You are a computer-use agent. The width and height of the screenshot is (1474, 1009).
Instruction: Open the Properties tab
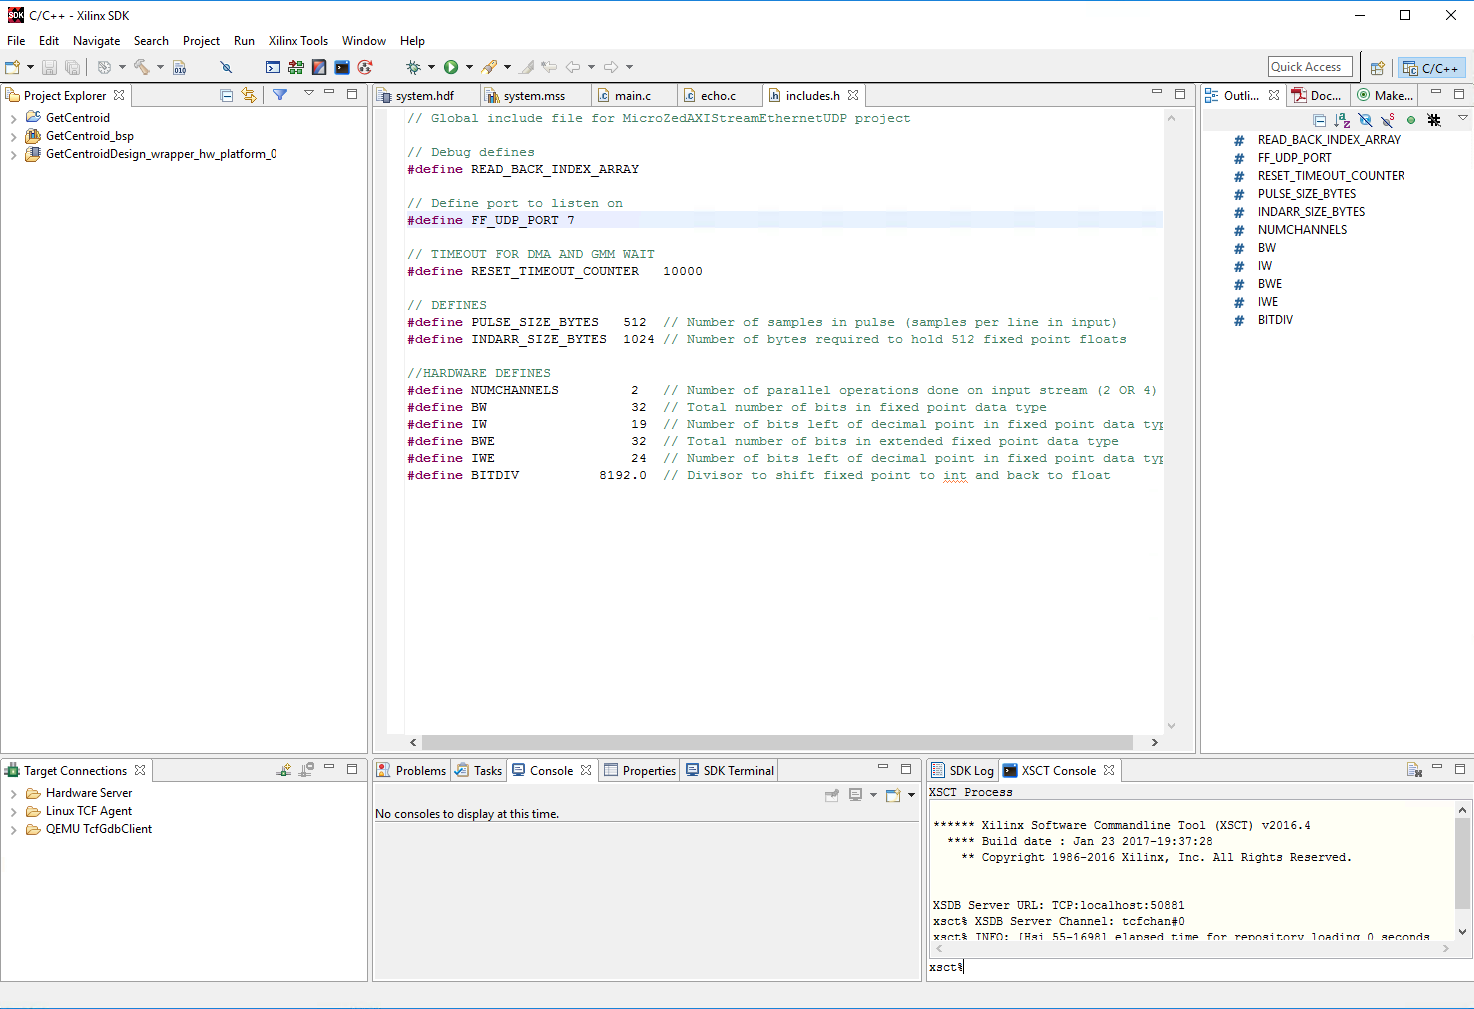pos(640,771)
